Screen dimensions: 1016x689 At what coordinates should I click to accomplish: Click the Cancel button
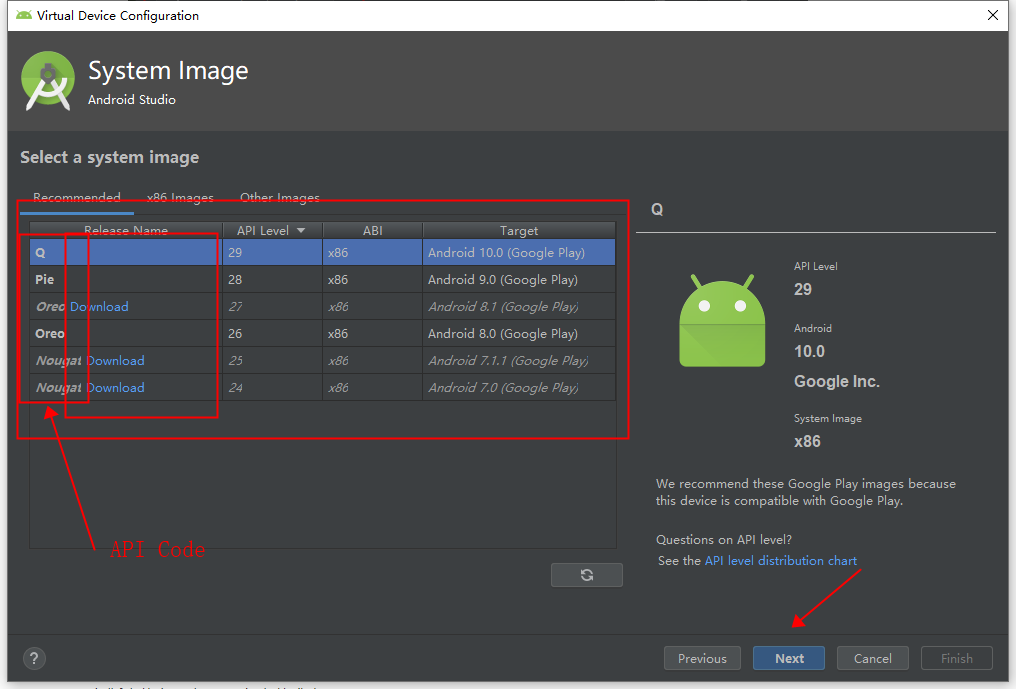(872, 658)
